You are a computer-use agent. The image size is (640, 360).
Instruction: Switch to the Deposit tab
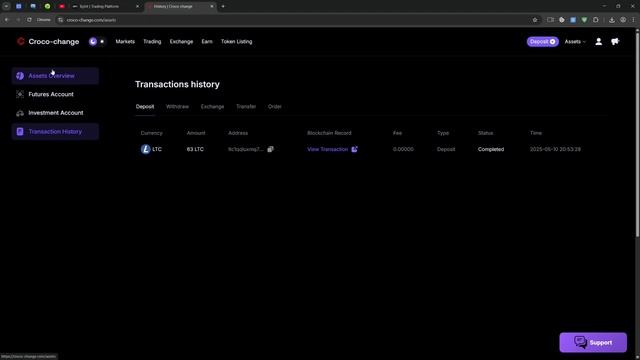(x=145, y=107)
